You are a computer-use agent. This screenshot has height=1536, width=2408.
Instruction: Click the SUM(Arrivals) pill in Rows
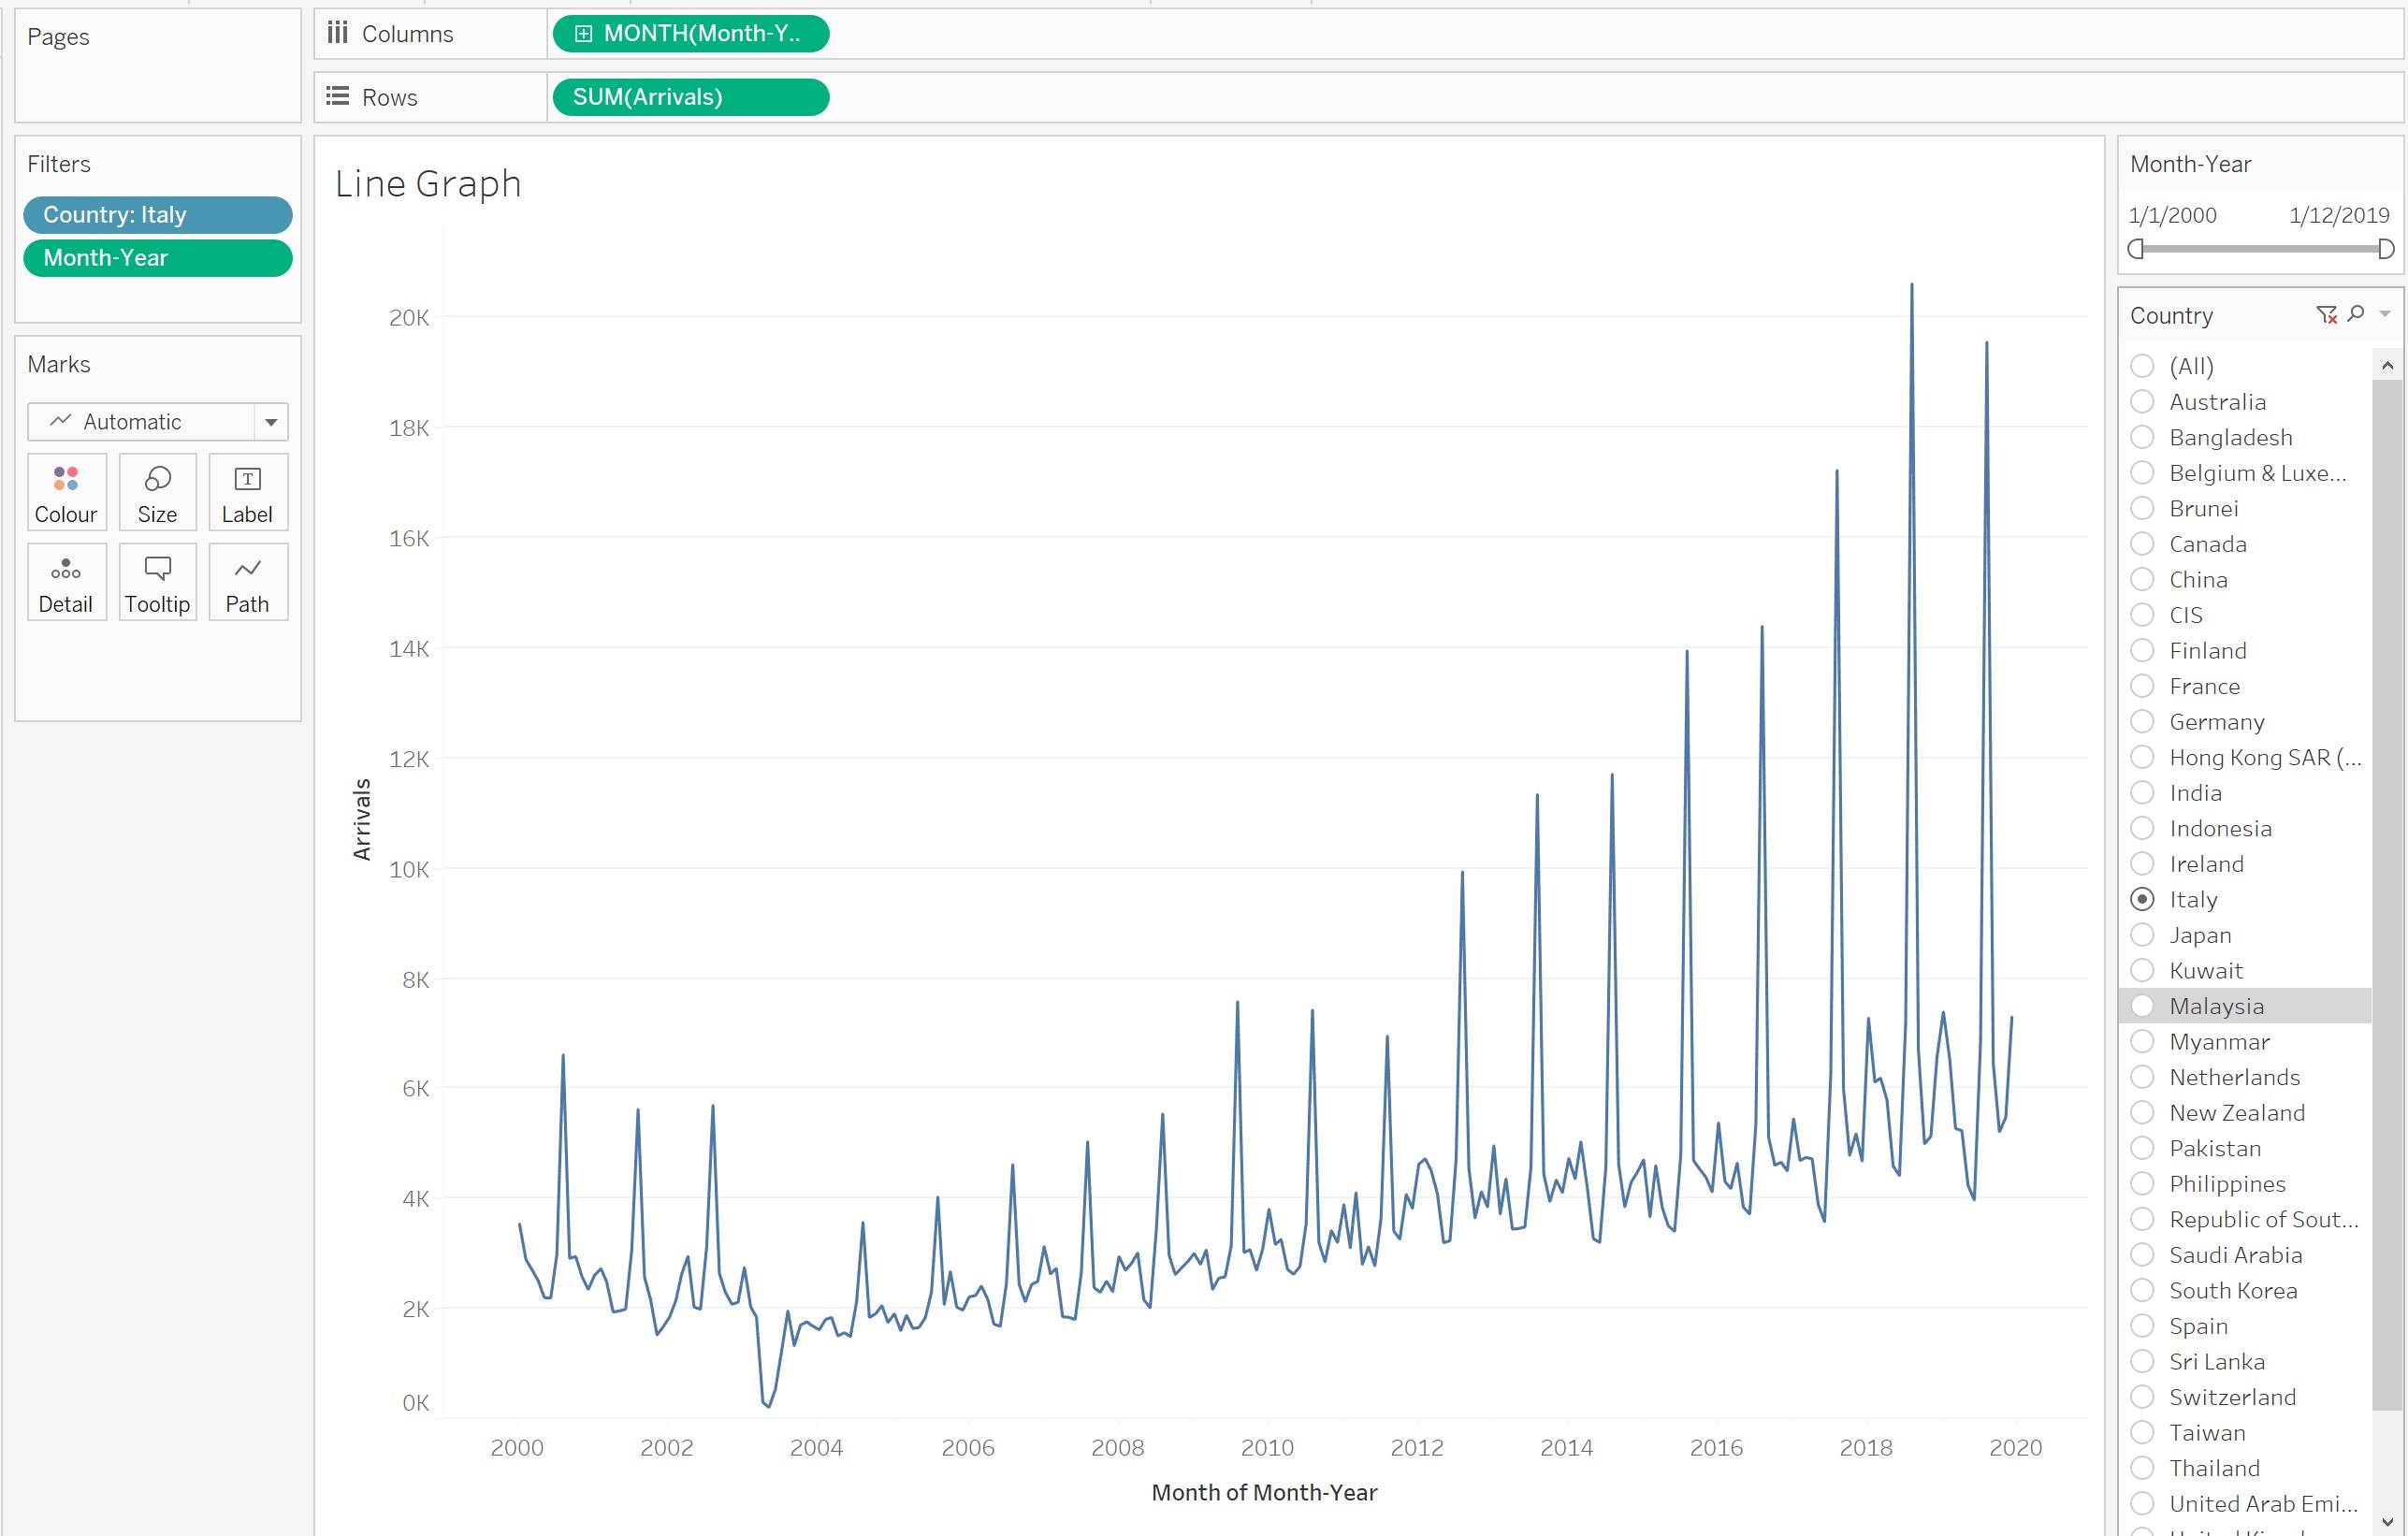[x=690, y=97]
